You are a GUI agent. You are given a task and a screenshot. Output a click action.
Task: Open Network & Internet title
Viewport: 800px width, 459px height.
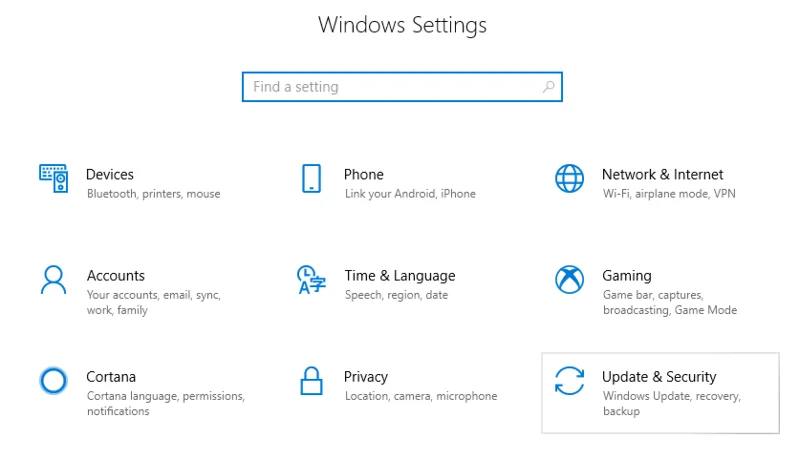[x=662, y=174]
